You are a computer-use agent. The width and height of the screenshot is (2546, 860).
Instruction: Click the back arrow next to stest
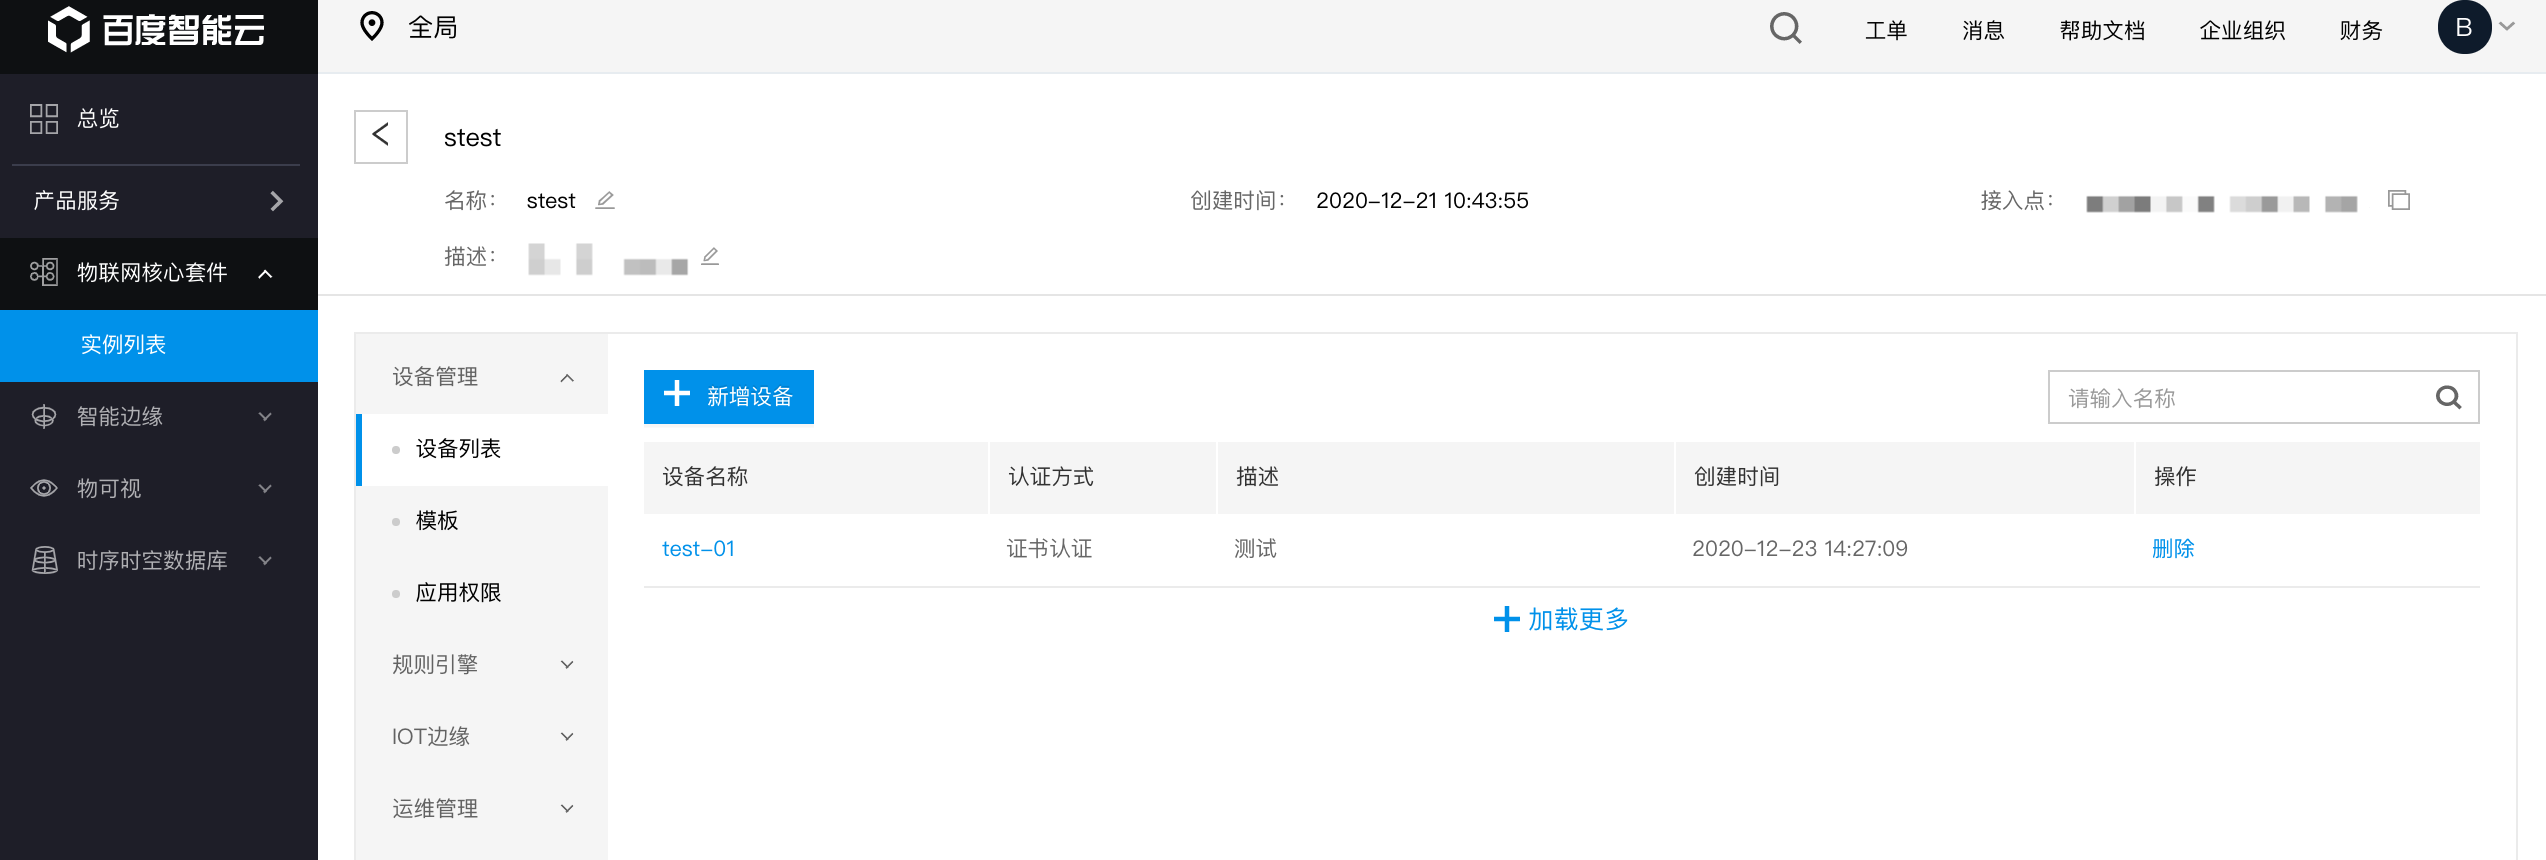(381, 136)
